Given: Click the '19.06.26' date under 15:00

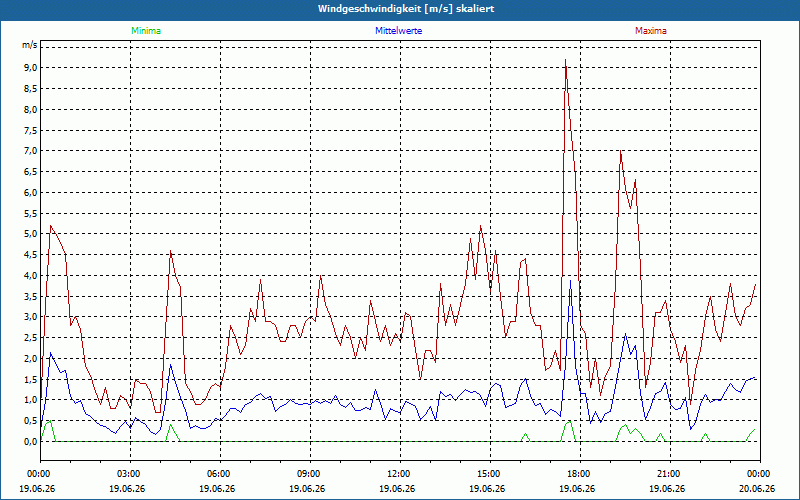Looking at the screenshot, I should click(x=487, y=488).
